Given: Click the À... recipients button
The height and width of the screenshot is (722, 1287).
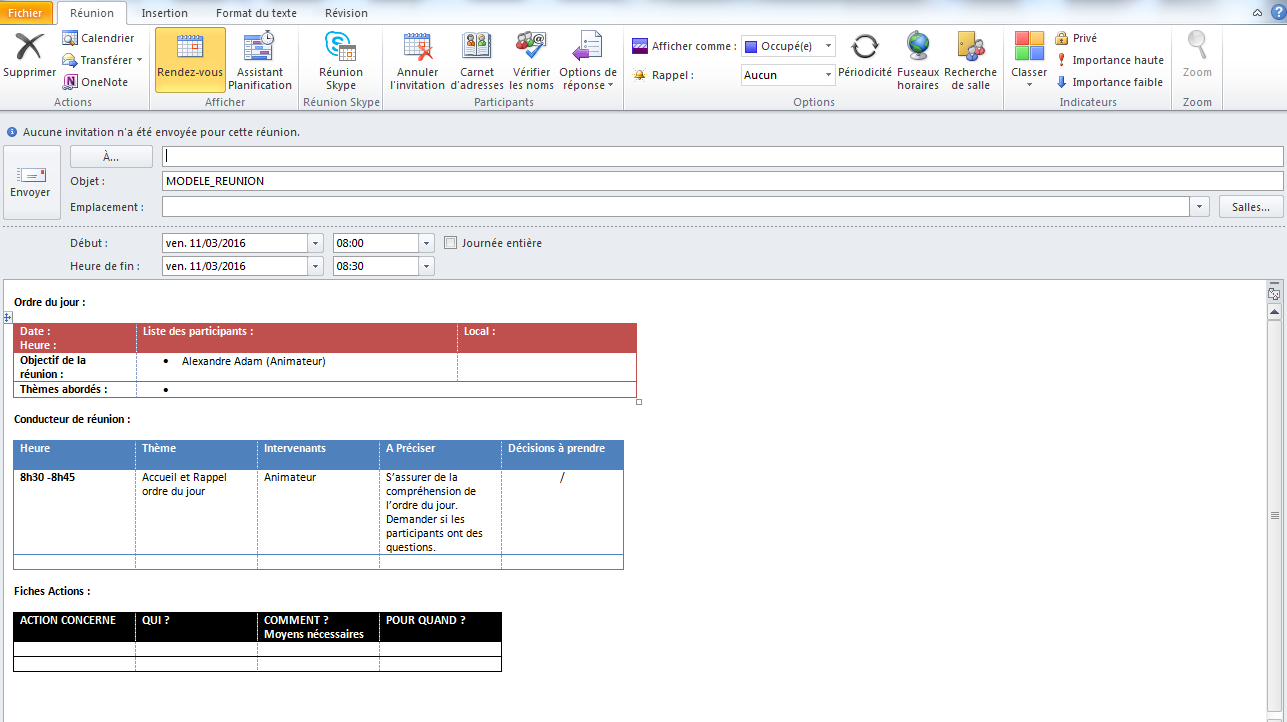Looking at the screenshot, I should click(111, 156).
